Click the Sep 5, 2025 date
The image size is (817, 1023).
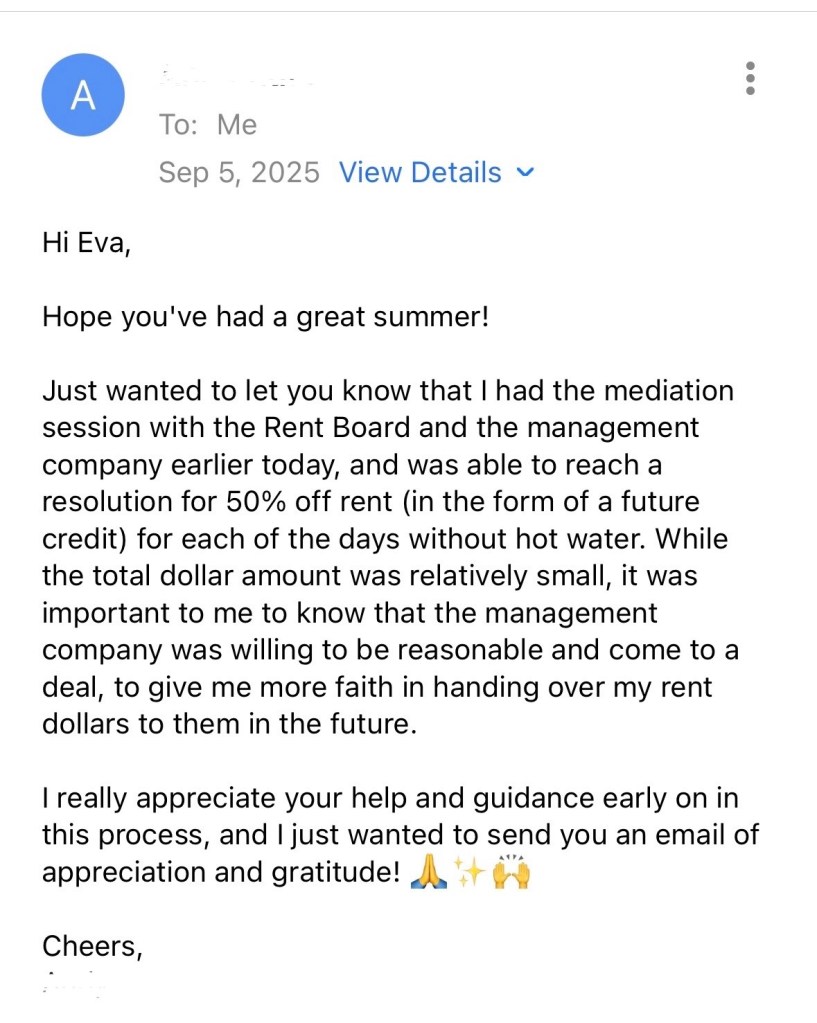[239, 172]
